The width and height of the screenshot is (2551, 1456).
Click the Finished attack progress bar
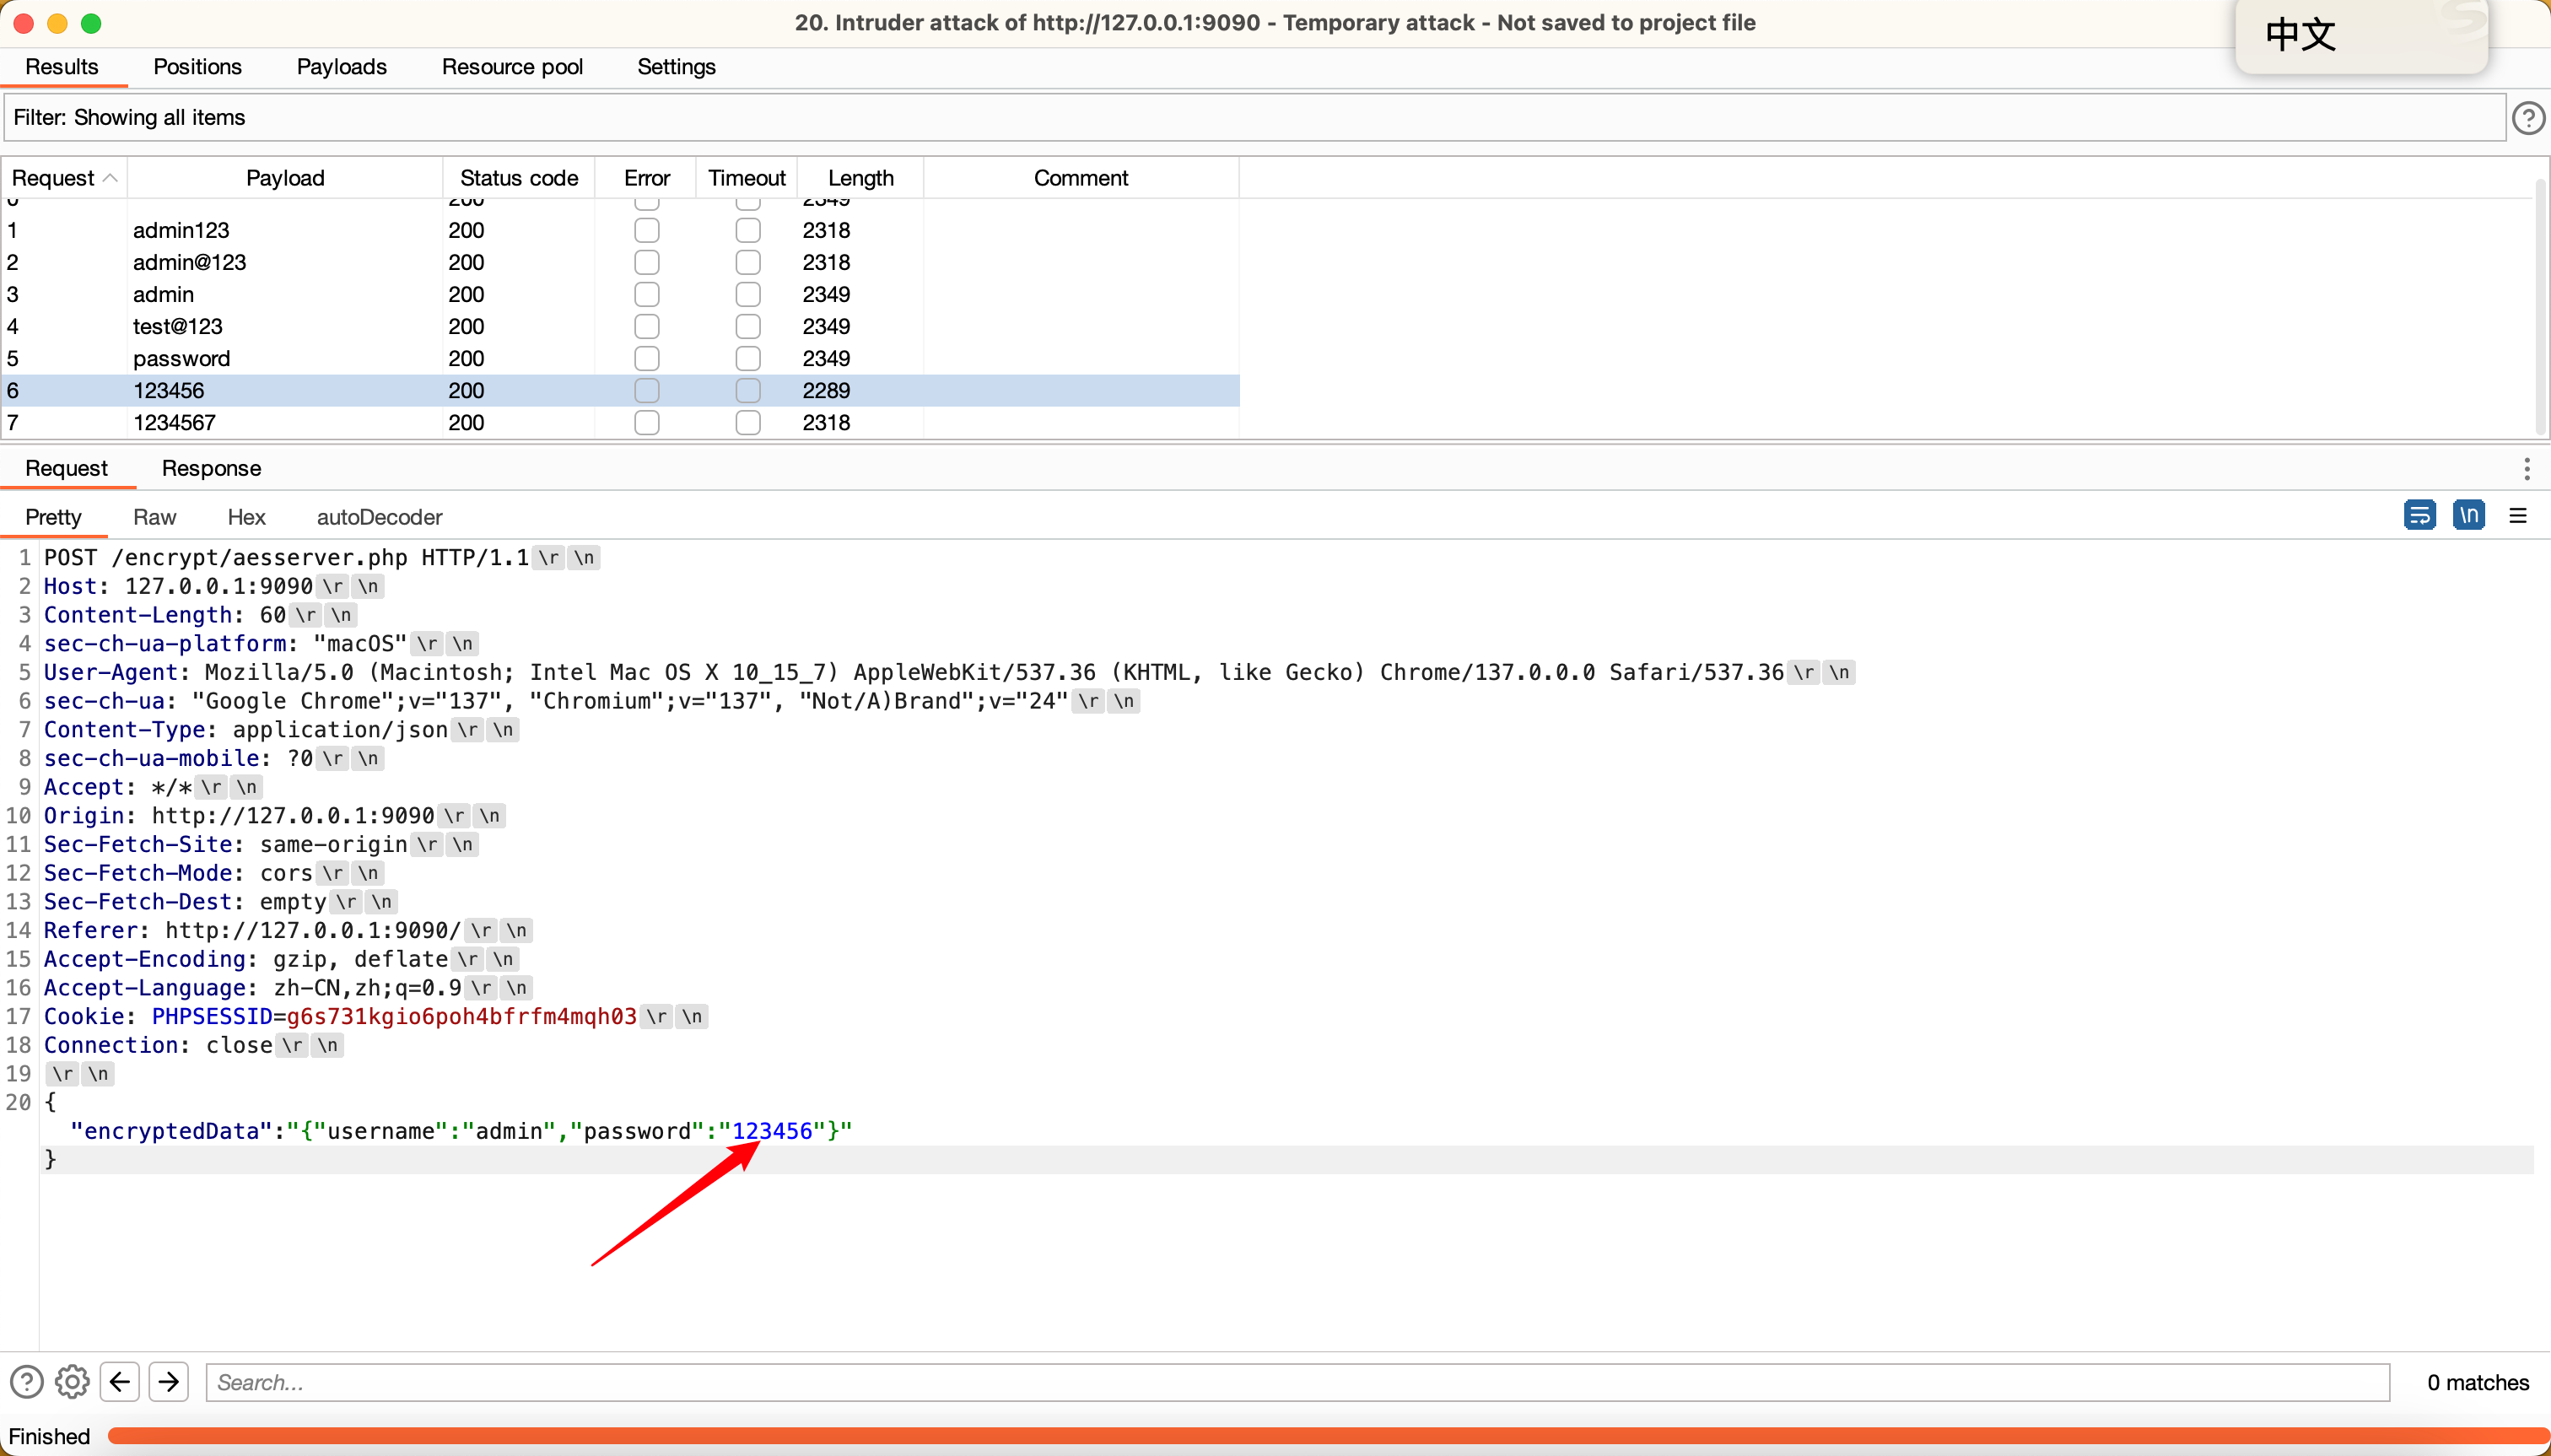pyautogui.click(x=1328, y=1436)
